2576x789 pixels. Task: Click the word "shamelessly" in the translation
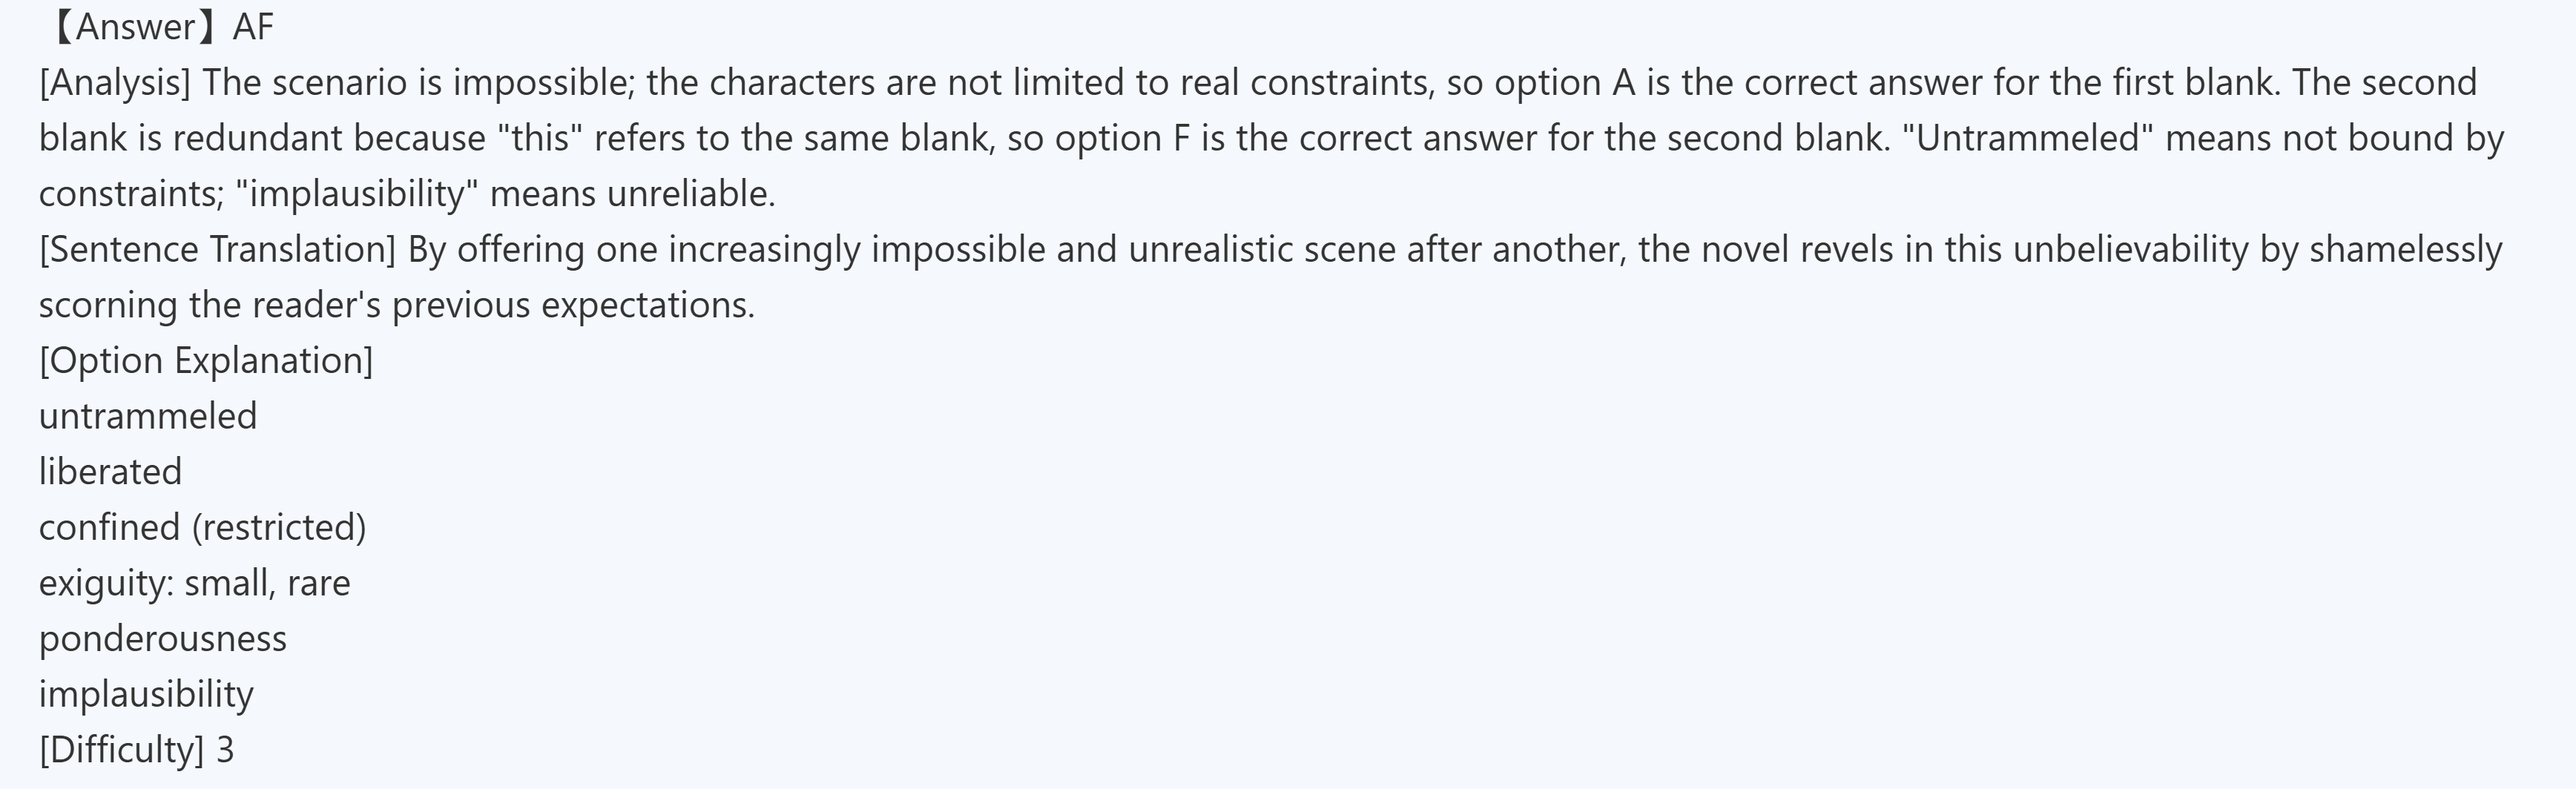[2405, 249]
